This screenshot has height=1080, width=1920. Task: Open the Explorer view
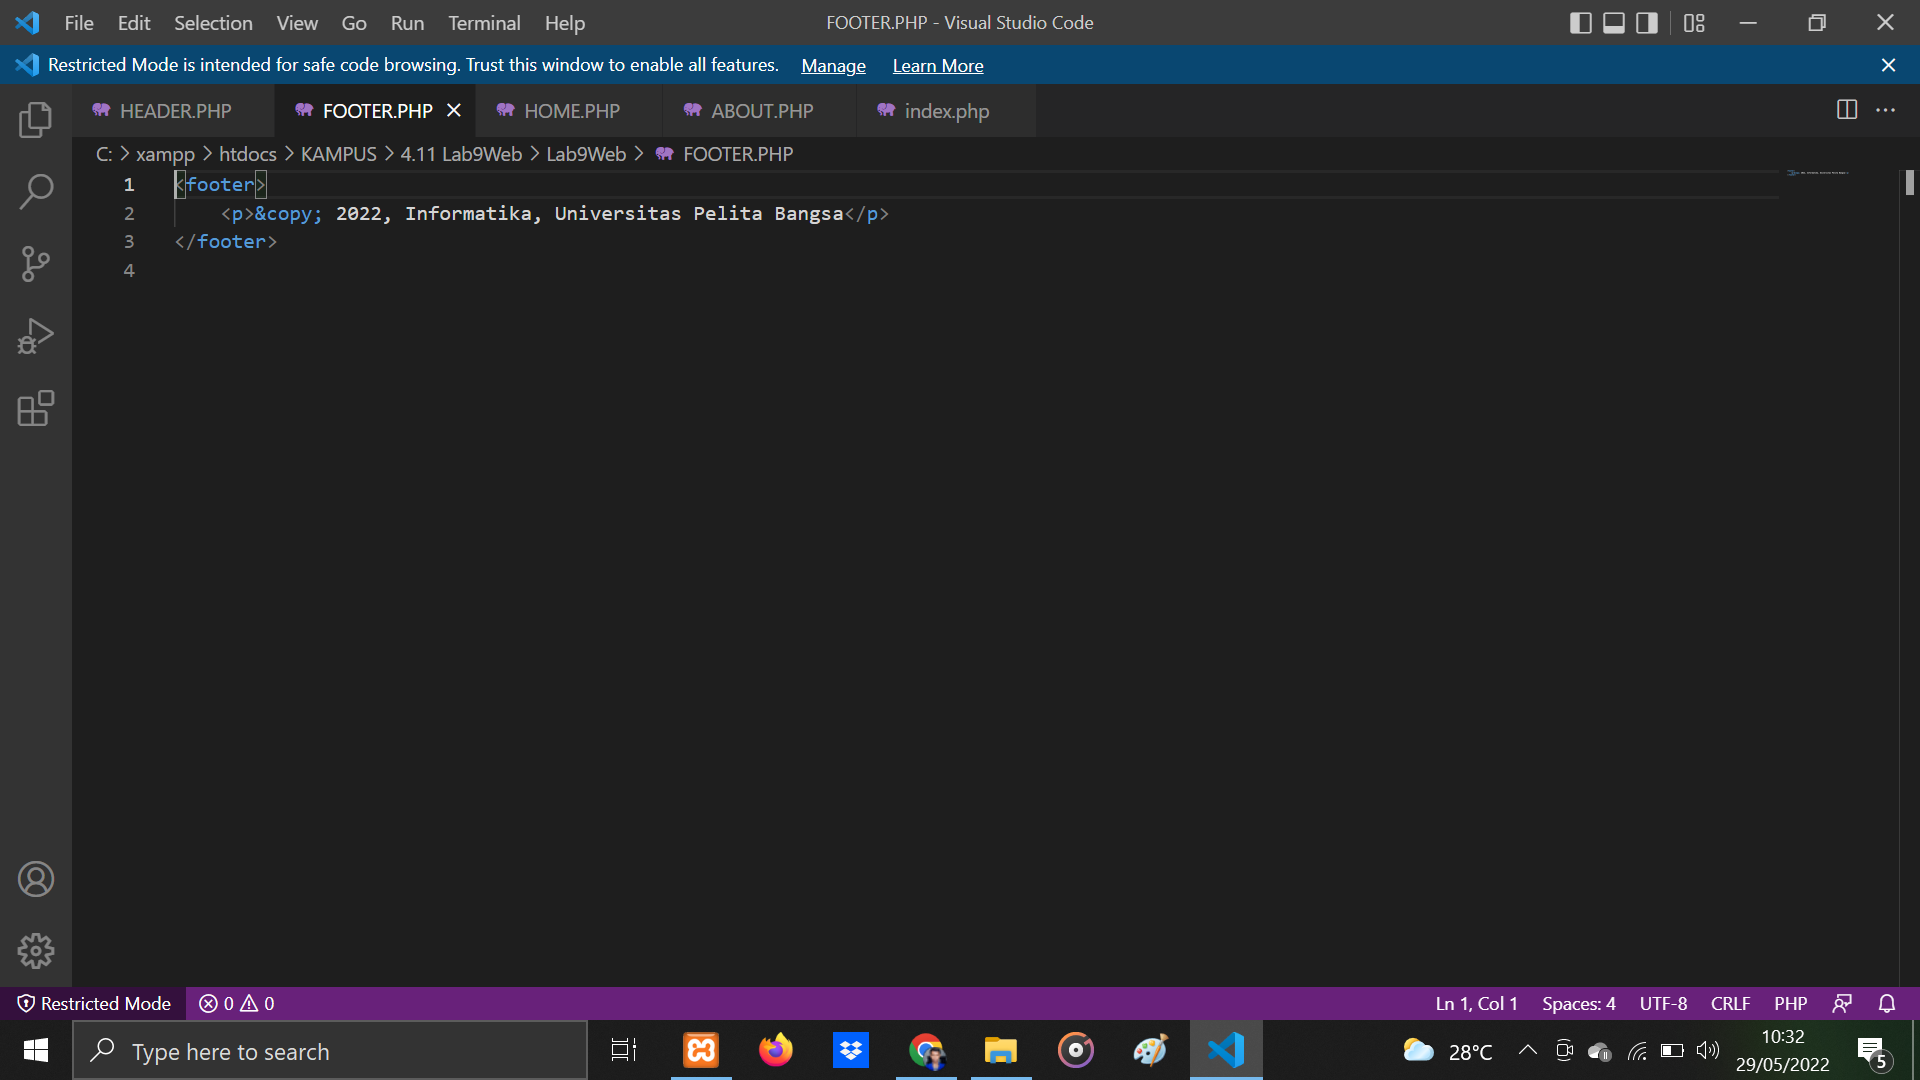click(x=36, y=119)
